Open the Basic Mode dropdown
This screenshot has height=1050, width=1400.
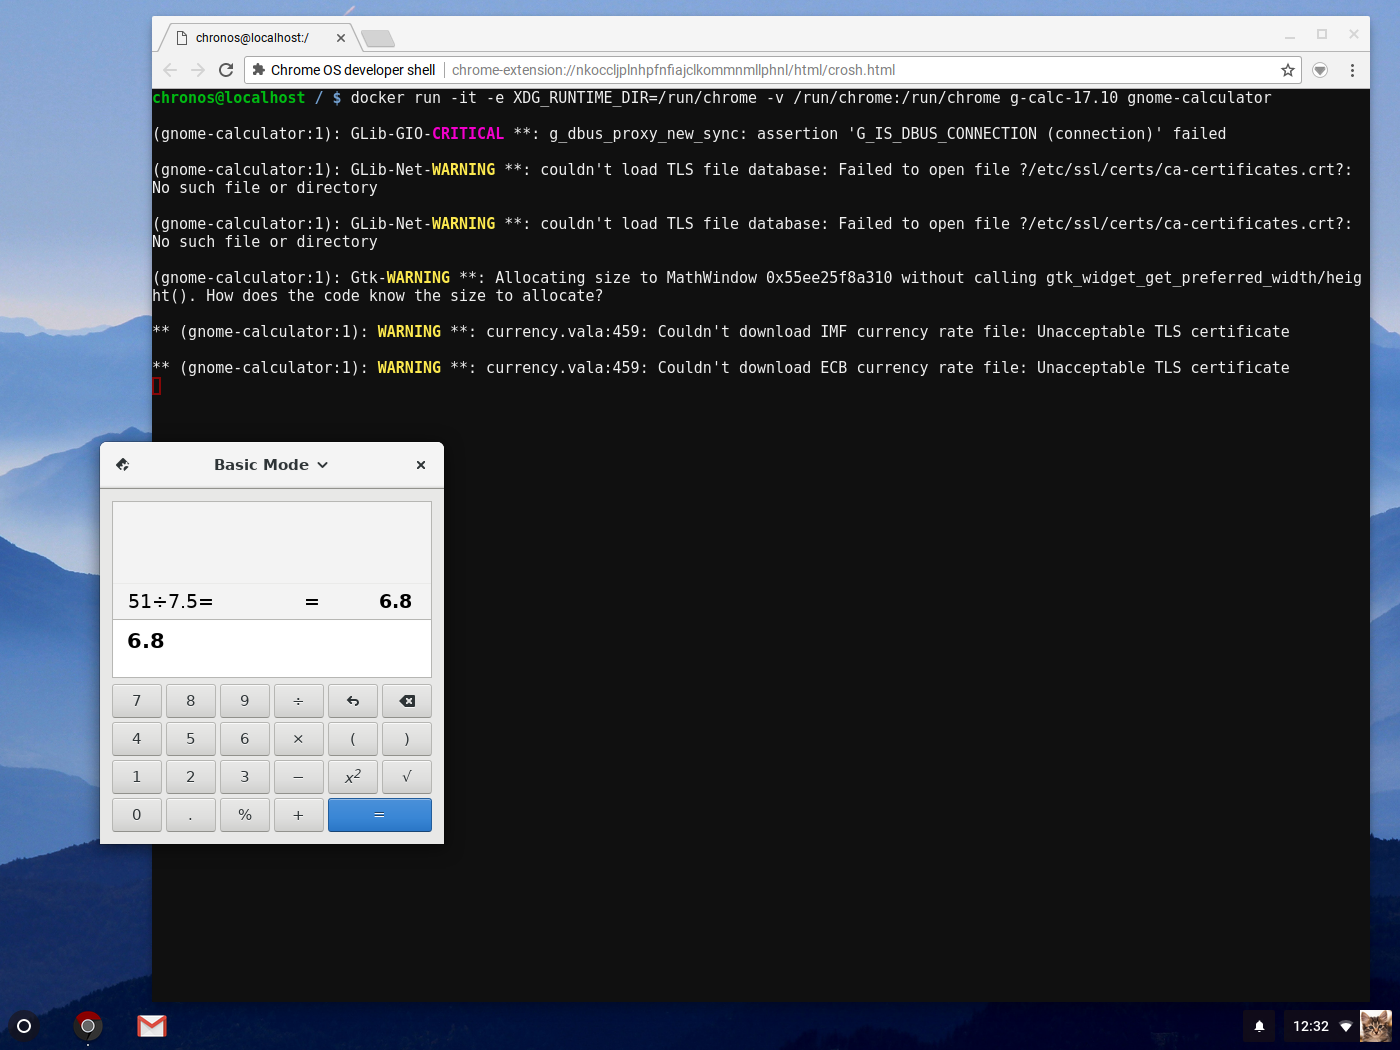271,465
